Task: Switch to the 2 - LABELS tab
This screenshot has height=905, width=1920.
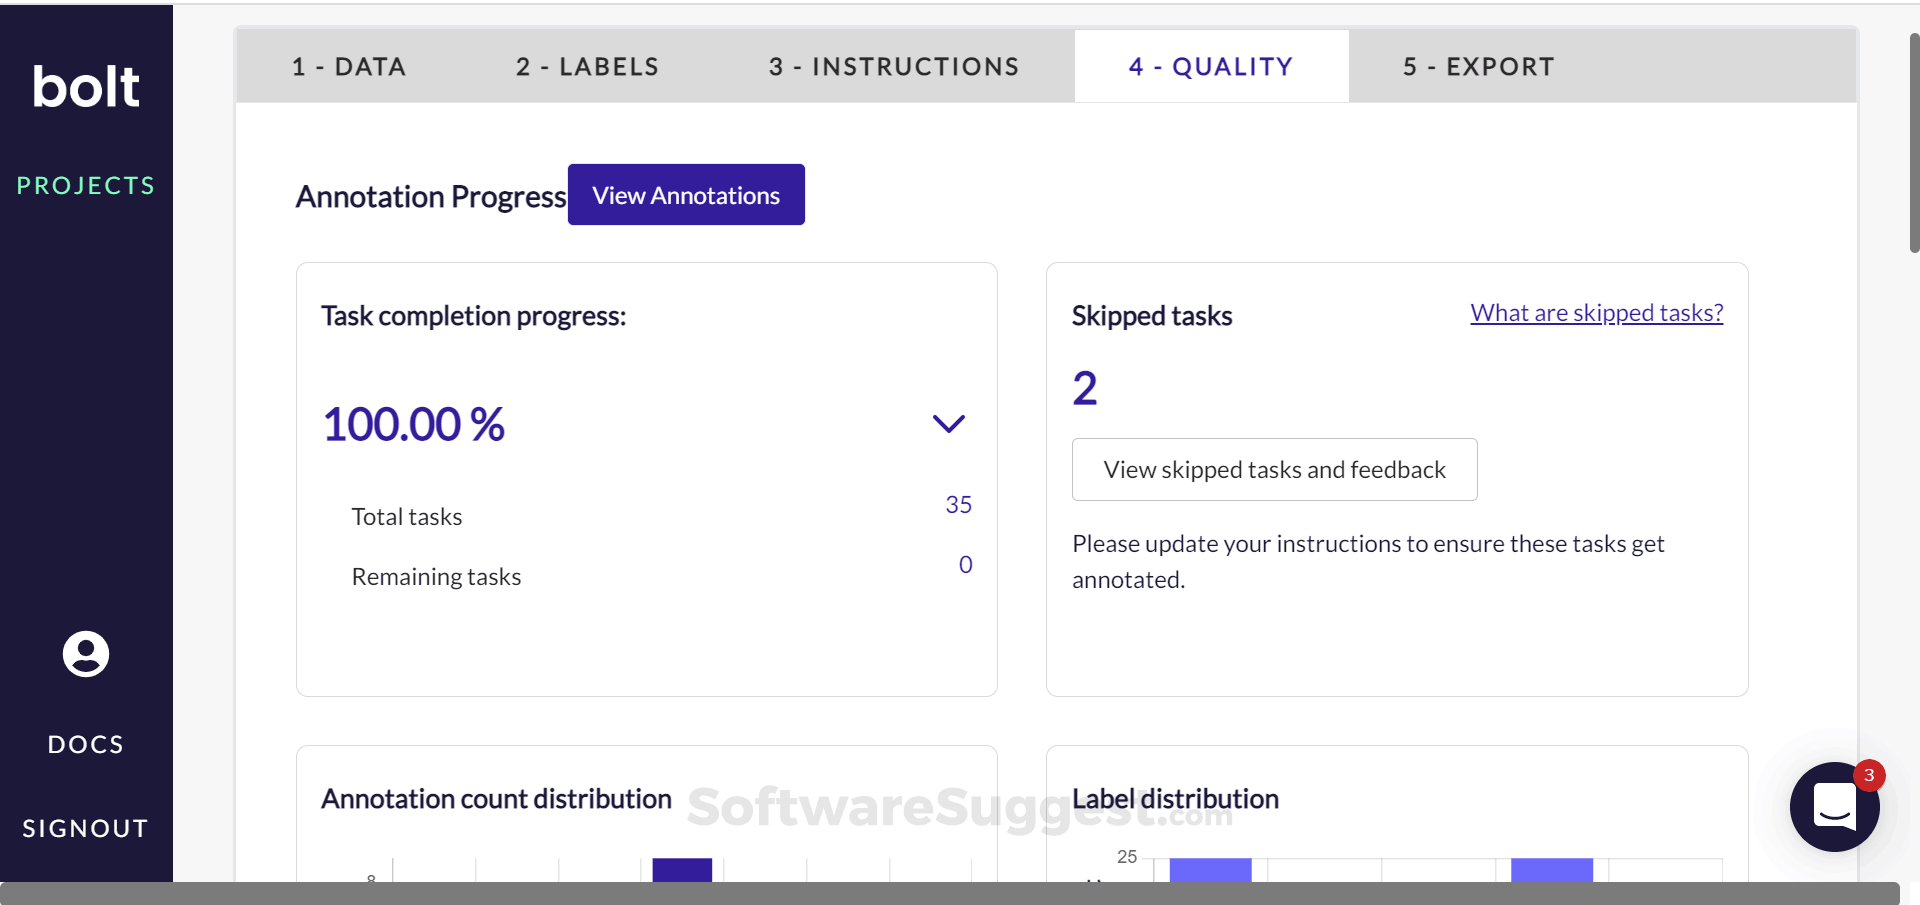Action: [587, 67]
